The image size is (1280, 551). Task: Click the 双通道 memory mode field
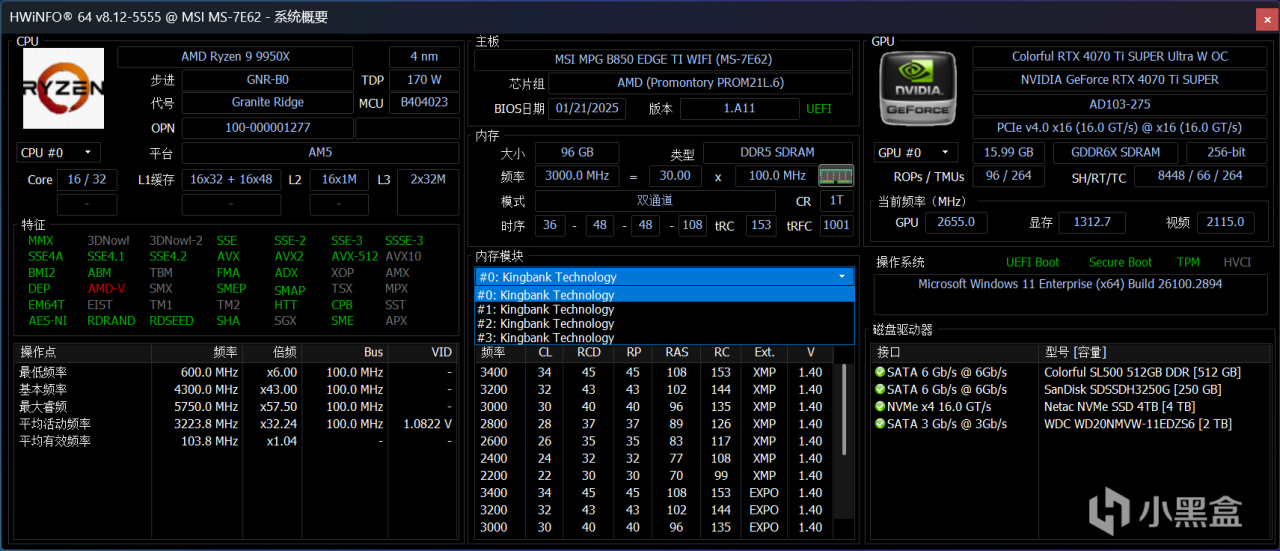(655, 200)
